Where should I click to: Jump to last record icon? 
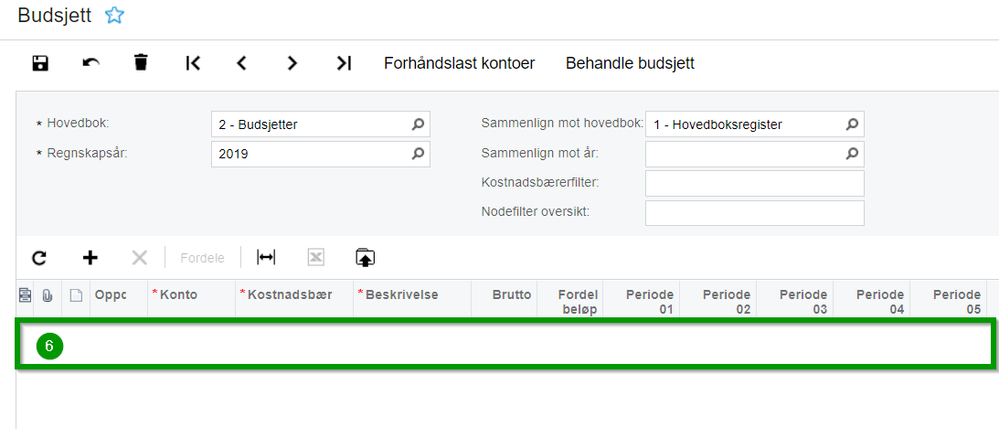(x=343, y=63)
